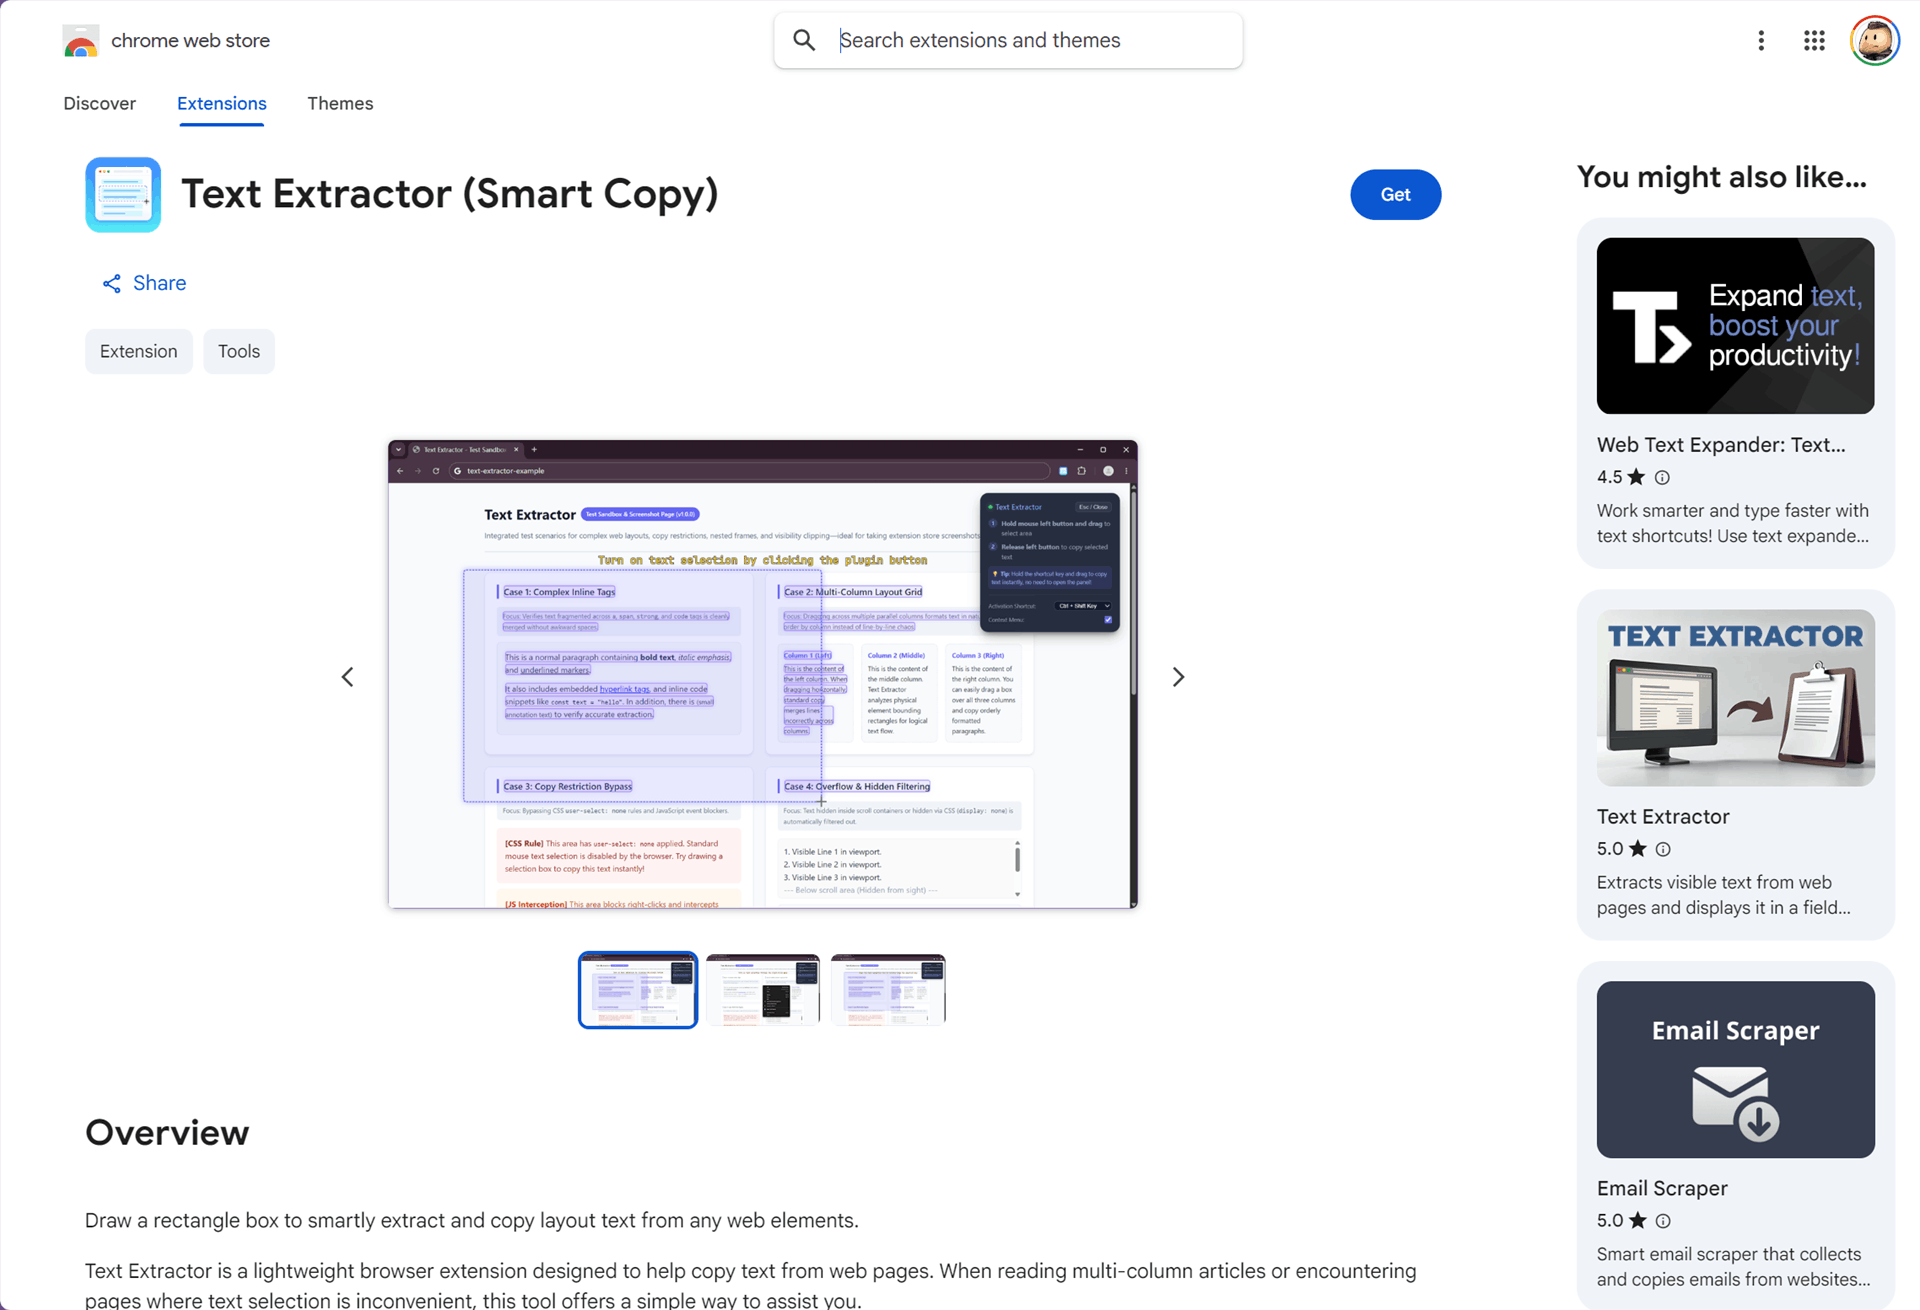Screen dimensions: 1920x1310
Task: Go to next screenshot with right arrow
Action: coord(1178,677)
